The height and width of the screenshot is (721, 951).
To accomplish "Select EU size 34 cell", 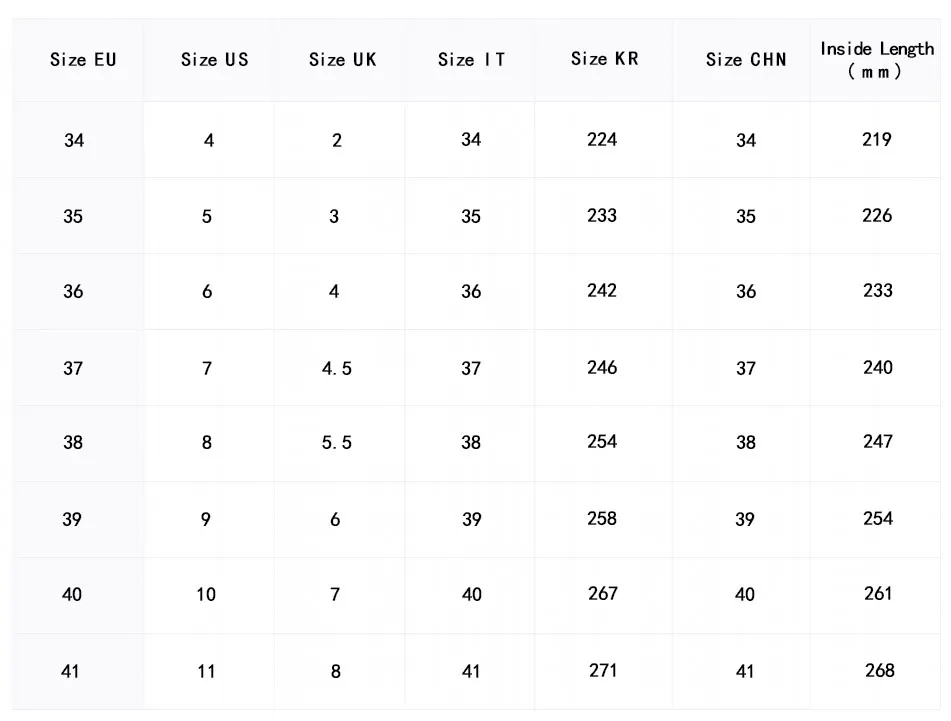I will (74, 141).
